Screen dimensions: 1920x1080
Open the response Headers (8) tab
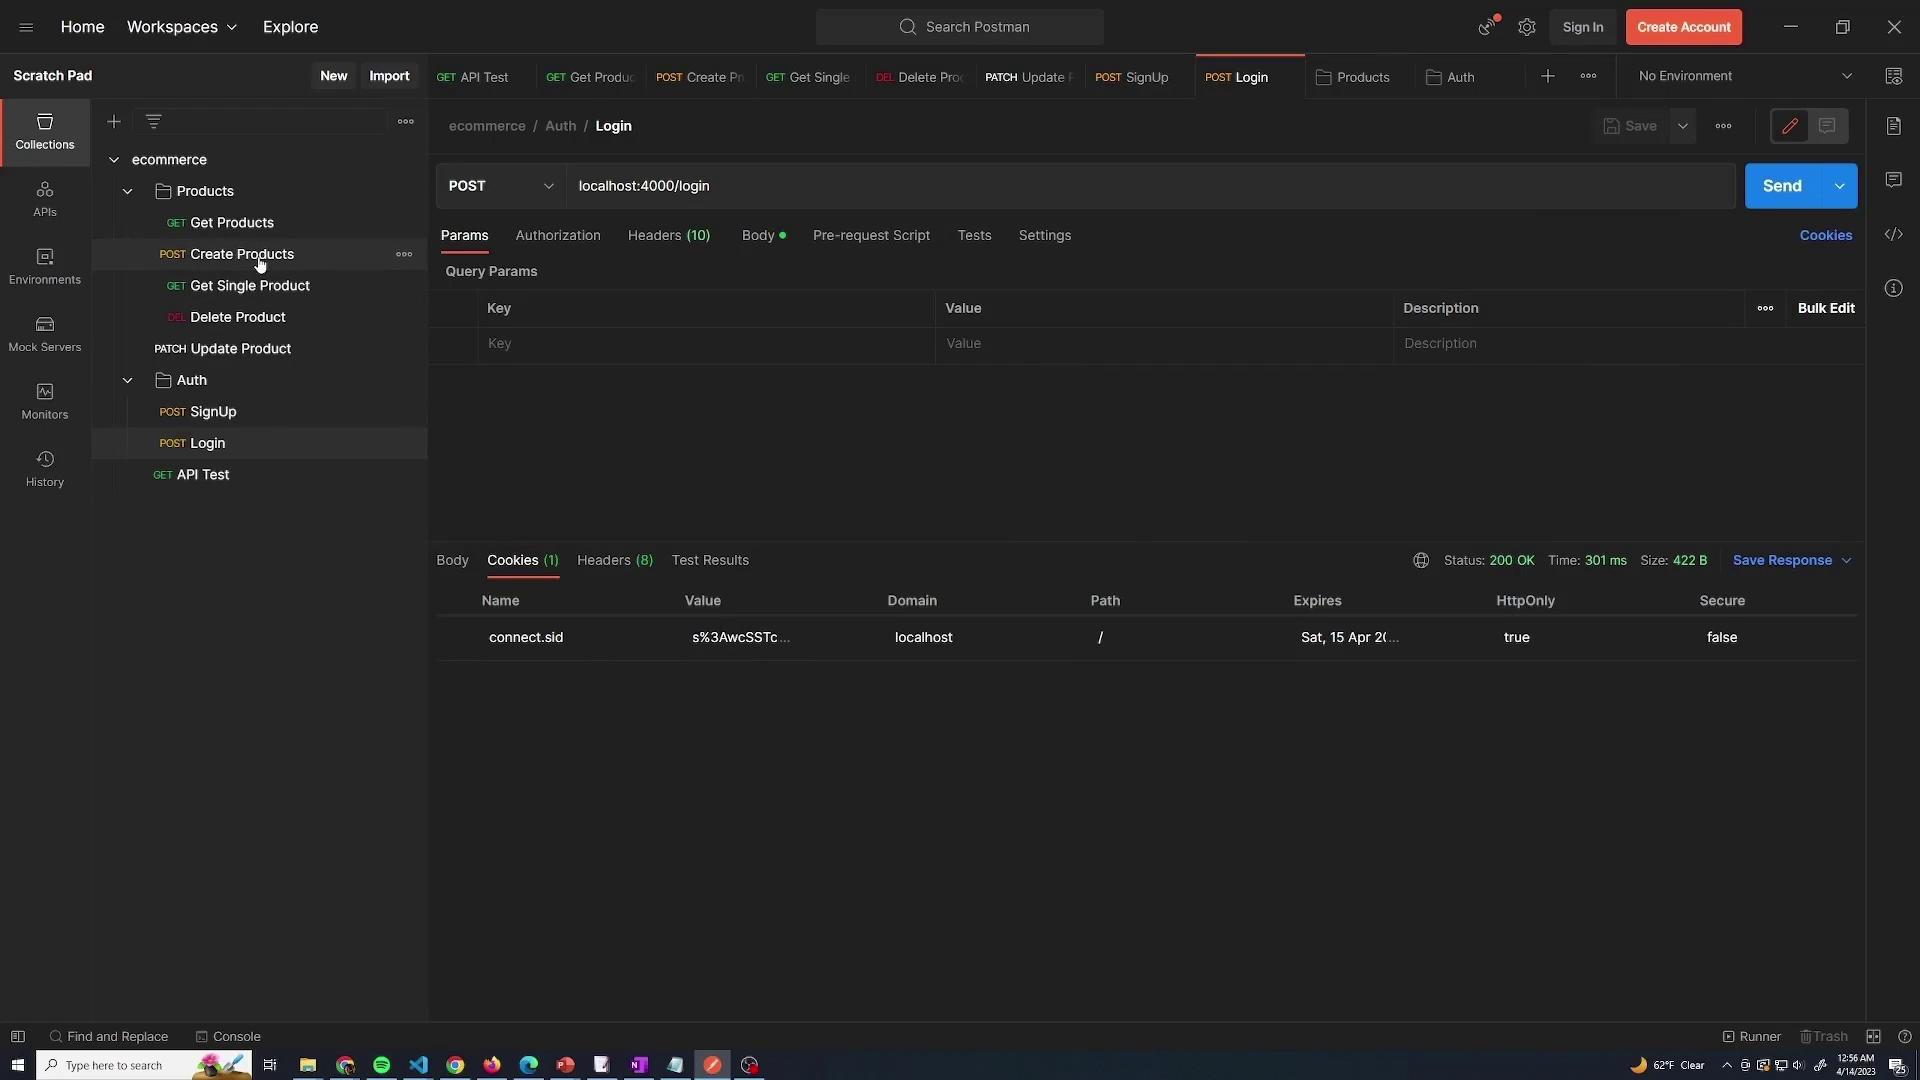[614, 560]
